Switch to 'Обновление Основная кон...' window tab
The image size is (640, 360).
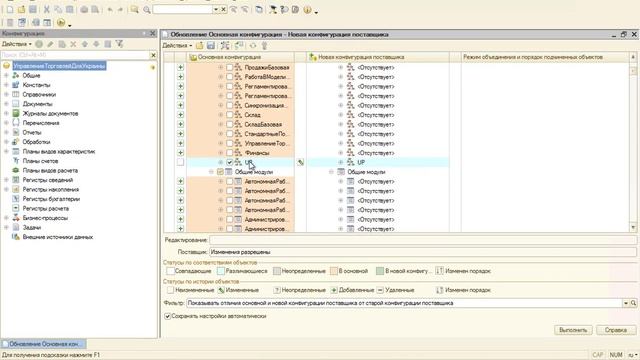tap(43, 344)
